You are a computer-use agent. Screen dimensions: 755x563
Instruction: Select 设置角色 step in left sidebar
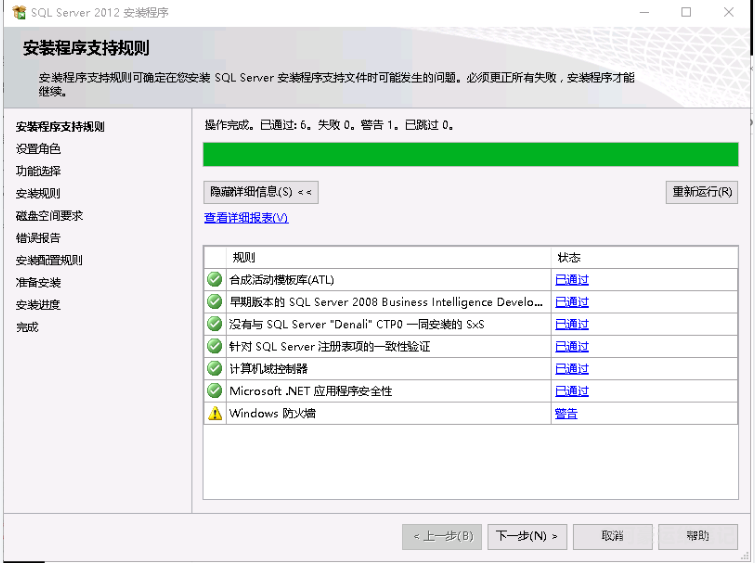click(38, 149)
